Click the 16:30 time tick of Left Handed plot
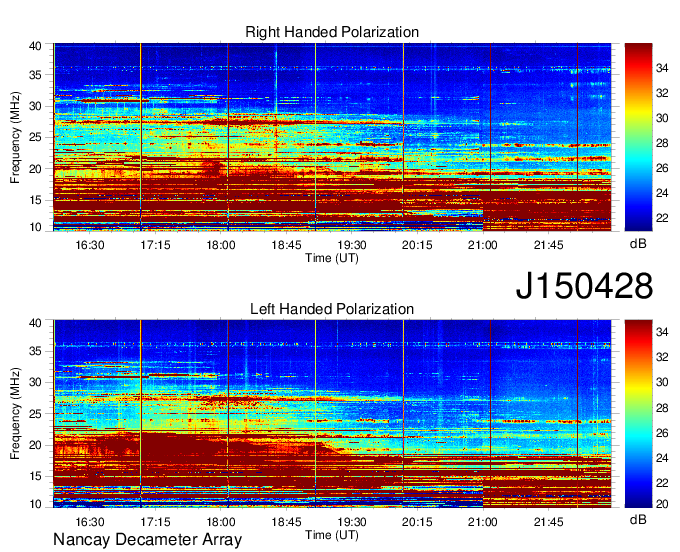This screenshot has height=552, width=680. coord(90,522)
